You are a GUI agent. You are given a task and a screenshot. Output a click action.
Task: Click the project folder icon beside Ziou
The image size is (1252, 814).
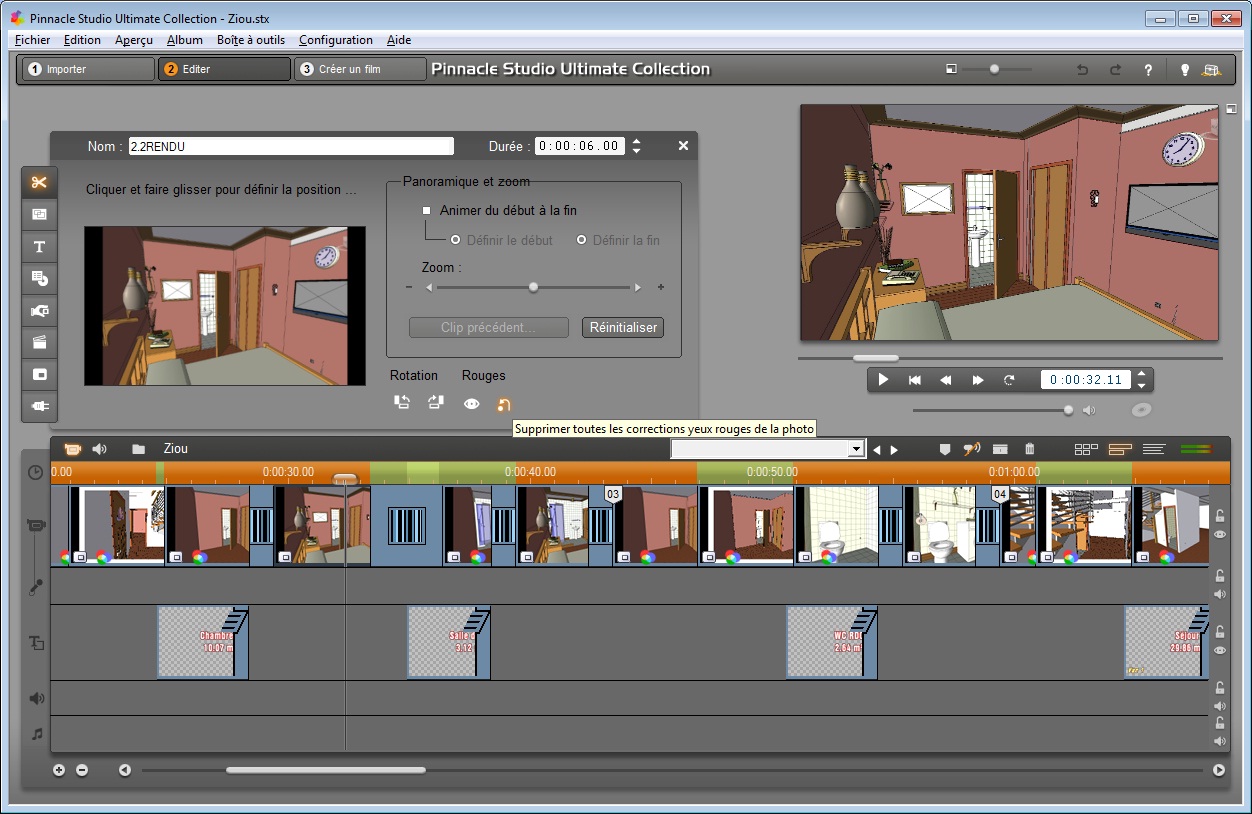[138, 449]
